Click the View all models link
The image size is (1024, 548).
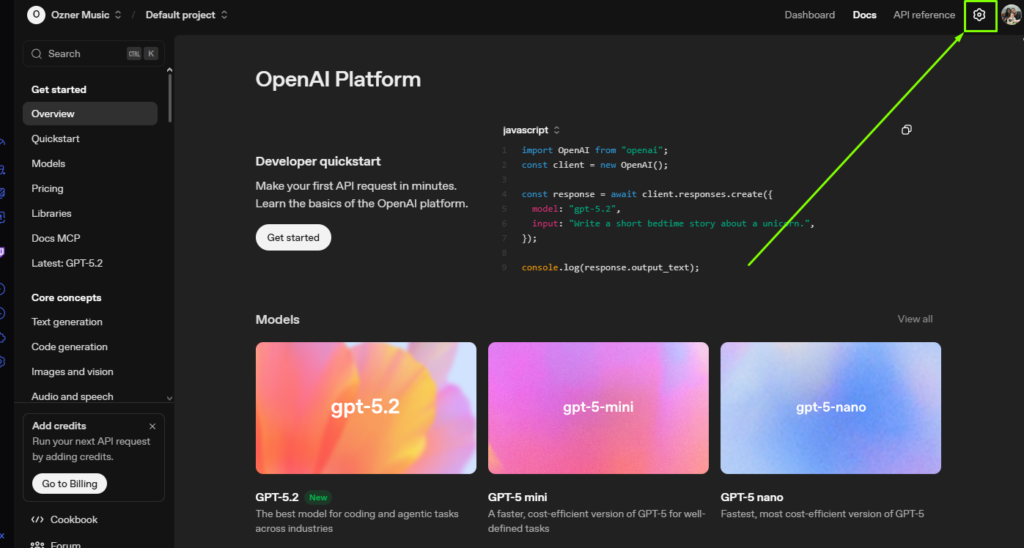point(915,319)
